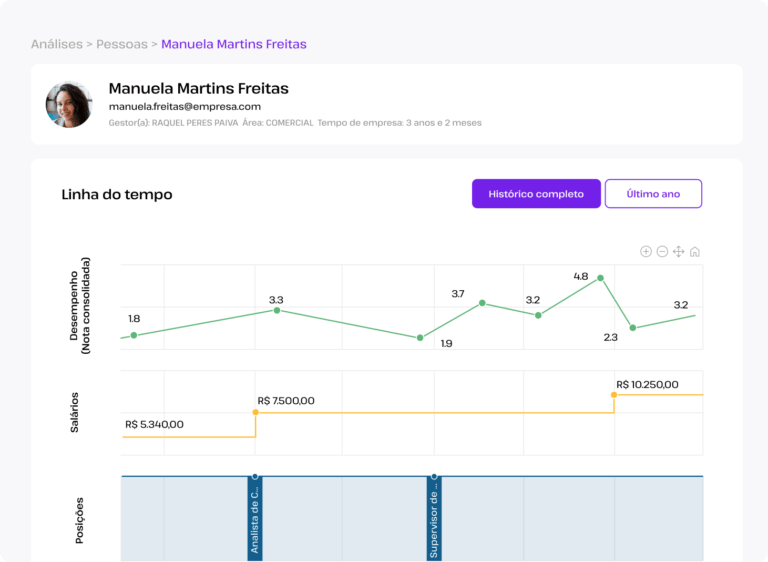The image size is (768, 562).
Task: Click the 1.9 performance data point
Action: [420, 338]
